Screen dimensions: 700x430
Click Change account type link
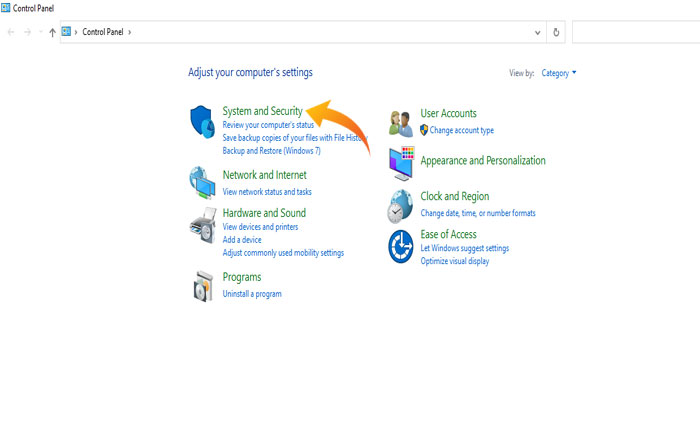pyautogui.click(x=461, y=130)
